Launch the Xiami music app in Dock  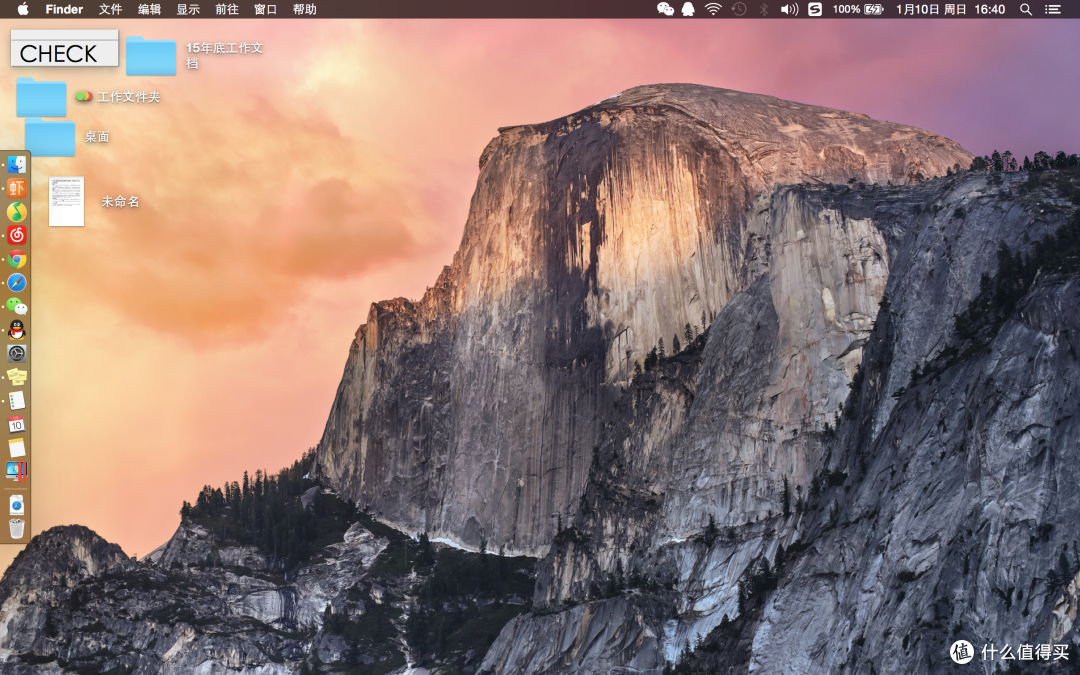coord(17,188)
